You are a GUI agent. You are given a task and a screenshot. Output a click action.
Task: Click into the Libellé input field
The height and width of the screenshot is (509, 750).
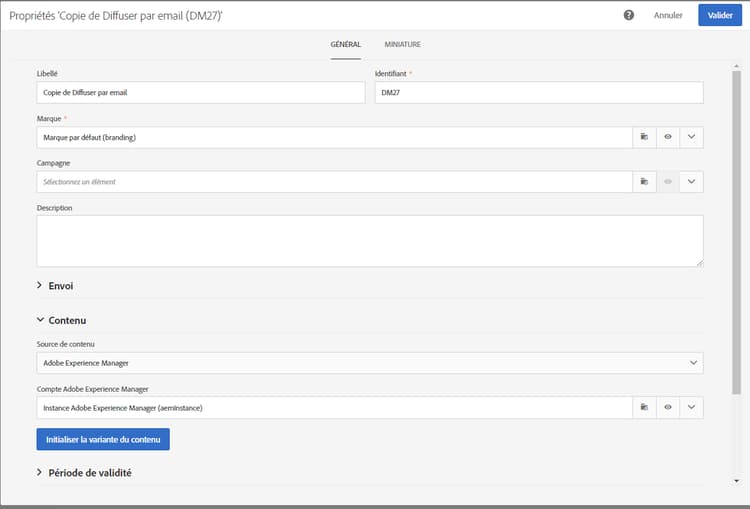click(x=201, y=92)
